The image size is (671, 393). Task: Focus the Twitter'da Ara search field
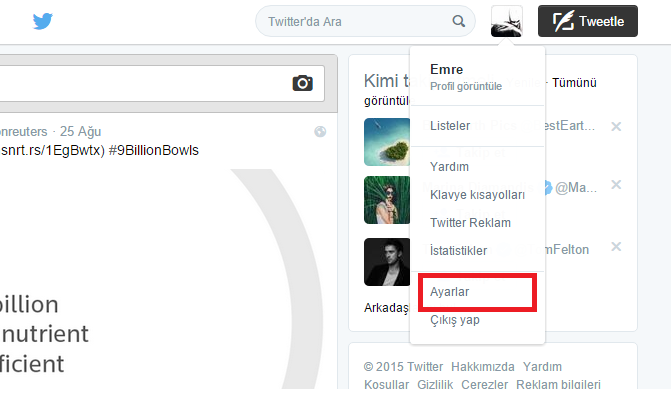(x=365, y=21)
